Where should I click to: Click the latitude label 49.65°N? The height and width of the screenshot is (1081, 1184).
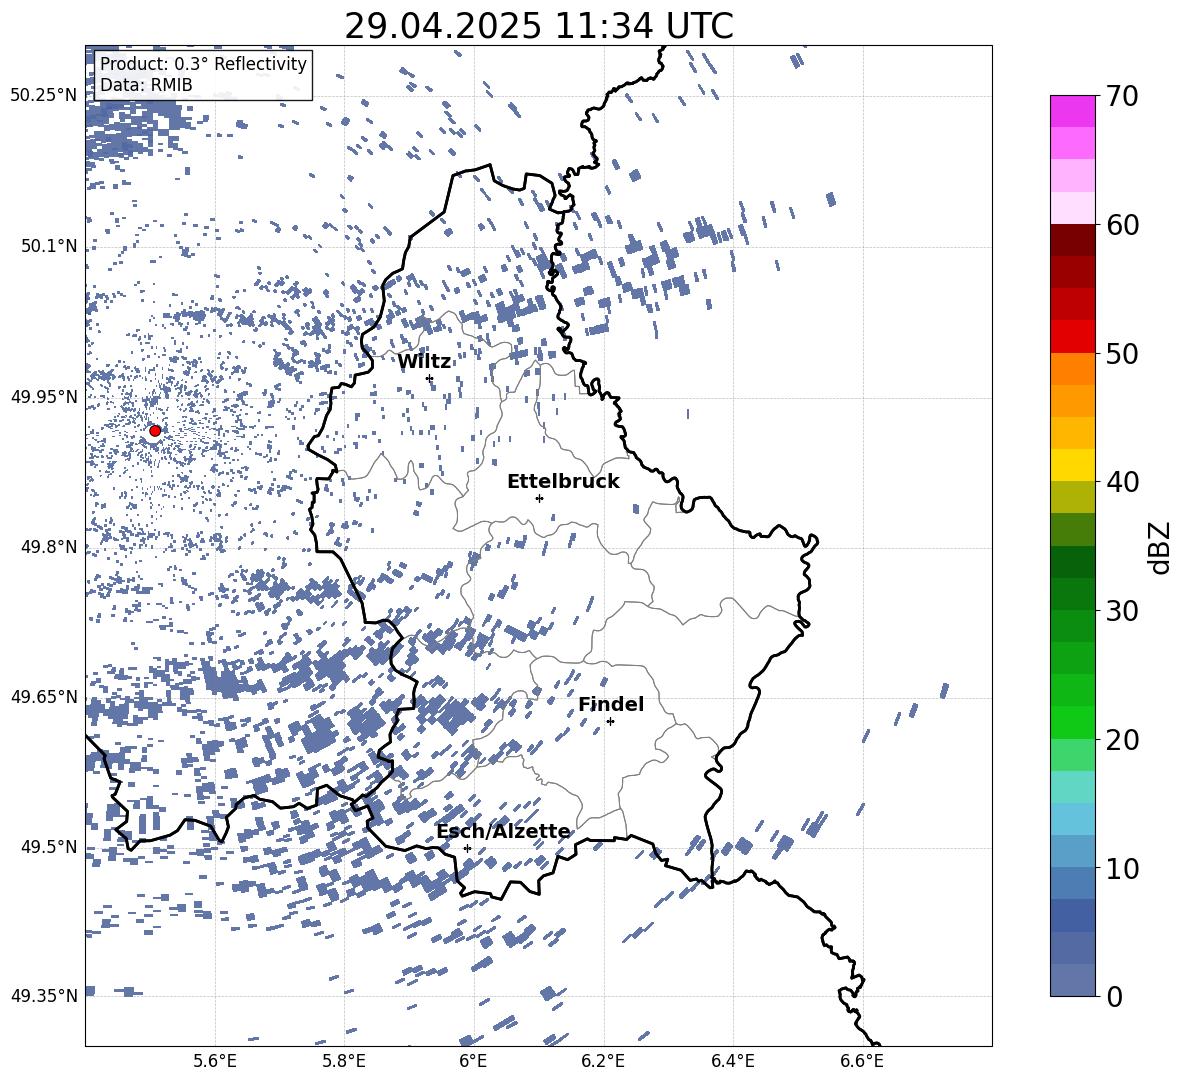point(44,697)
